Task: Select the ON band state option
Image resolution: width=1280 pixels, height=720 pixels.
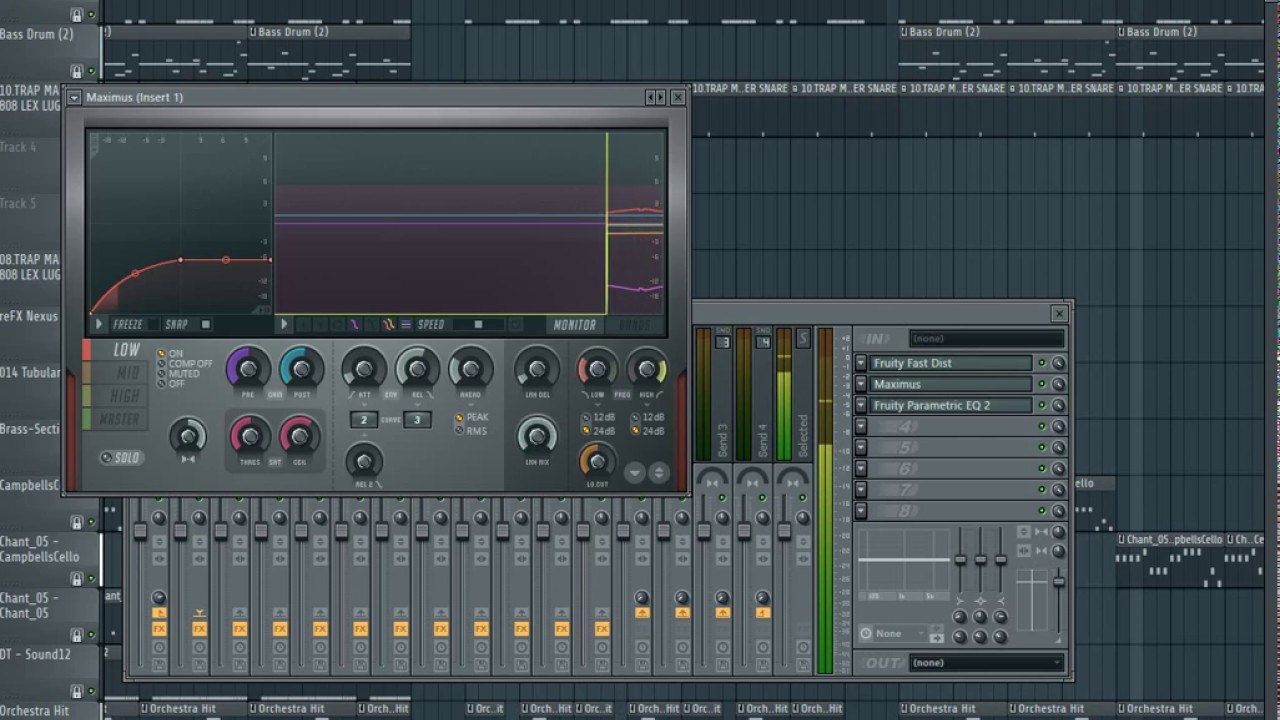Action: 169,354
